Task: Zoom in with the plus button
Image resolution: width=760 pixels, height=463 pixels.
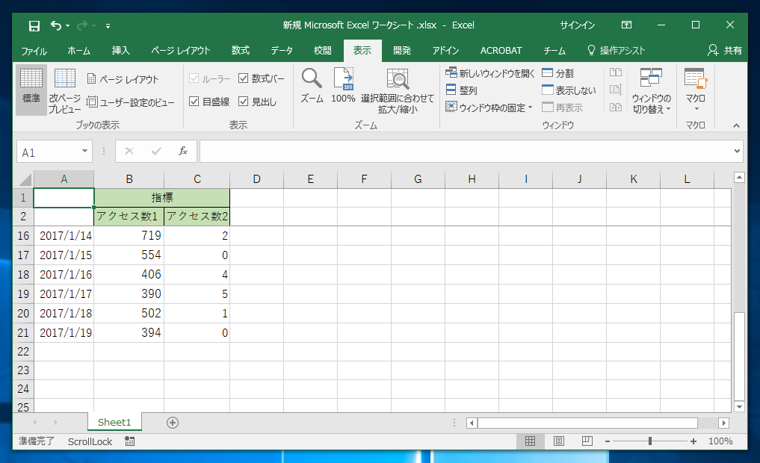Action: click(693, 441)
